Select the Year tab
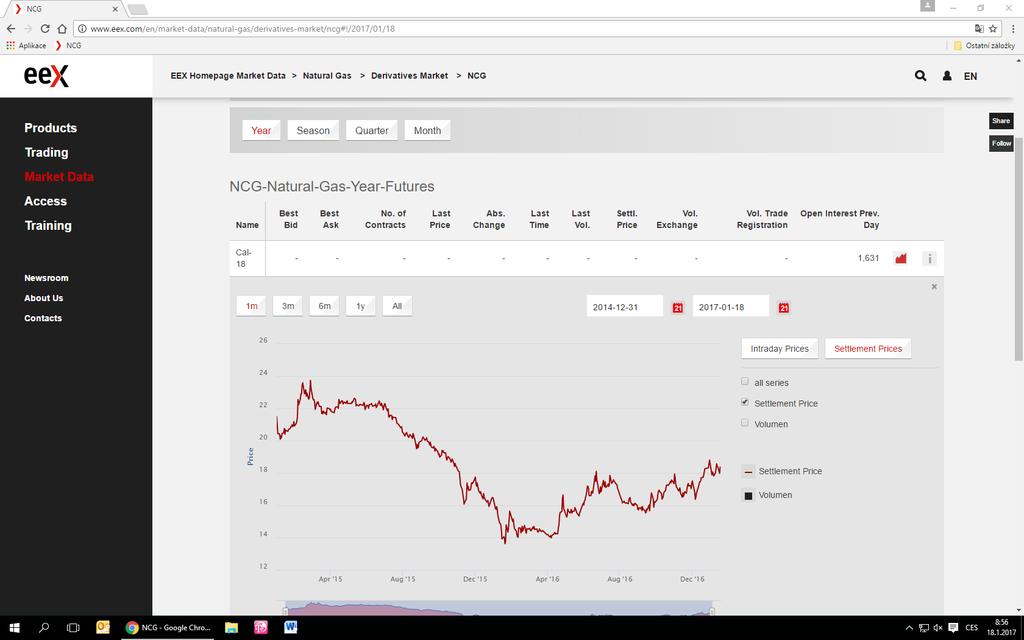 pyautogui.click(x=261, y=131)
